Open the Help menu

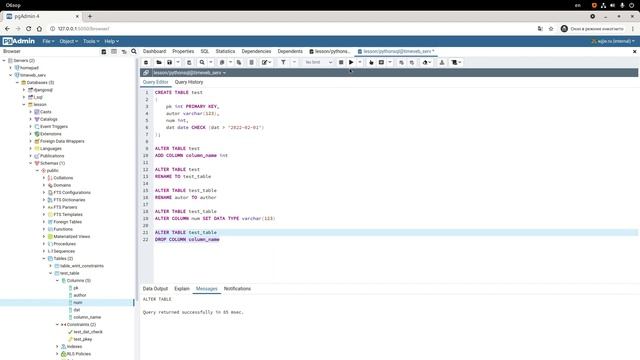coord(111,41)
